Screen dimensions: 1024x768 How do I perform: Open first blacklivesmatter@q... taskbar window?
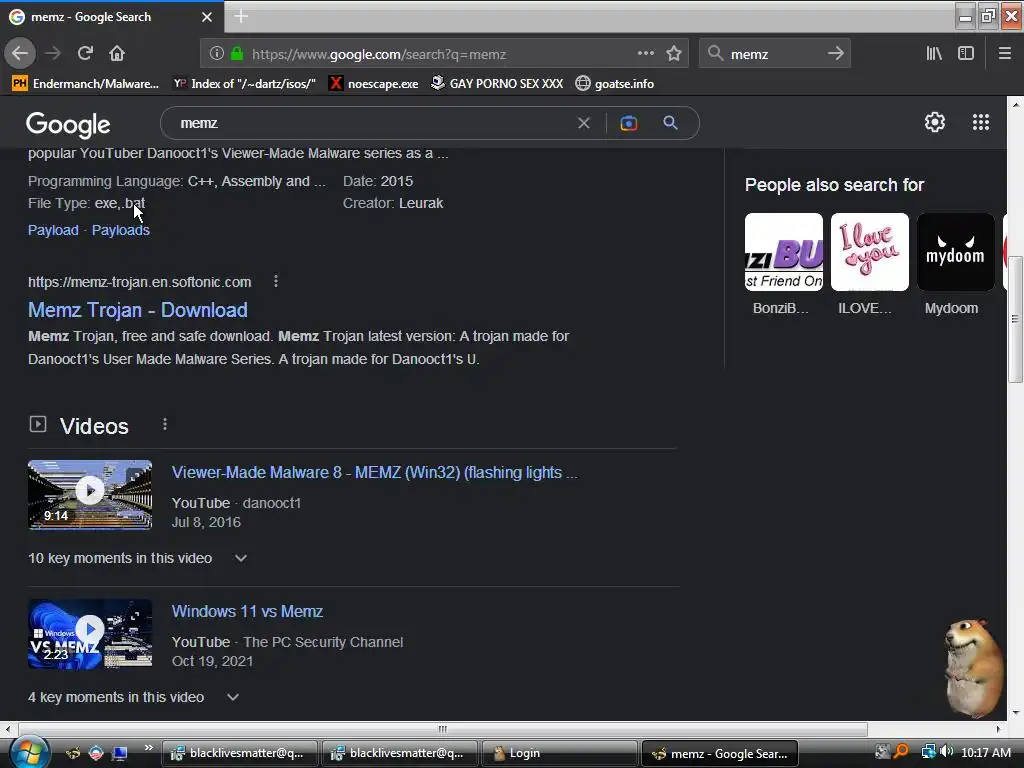coord(239,753)
